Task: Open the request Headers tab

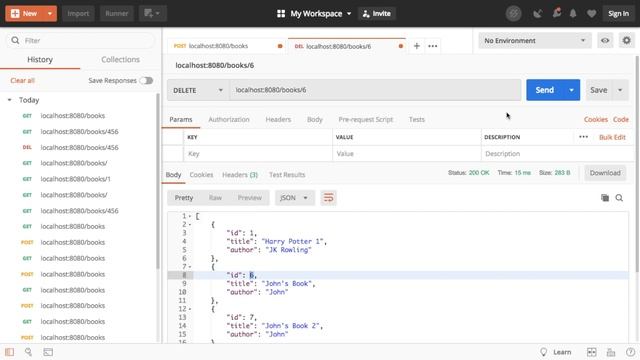Action: pos(278,120)
